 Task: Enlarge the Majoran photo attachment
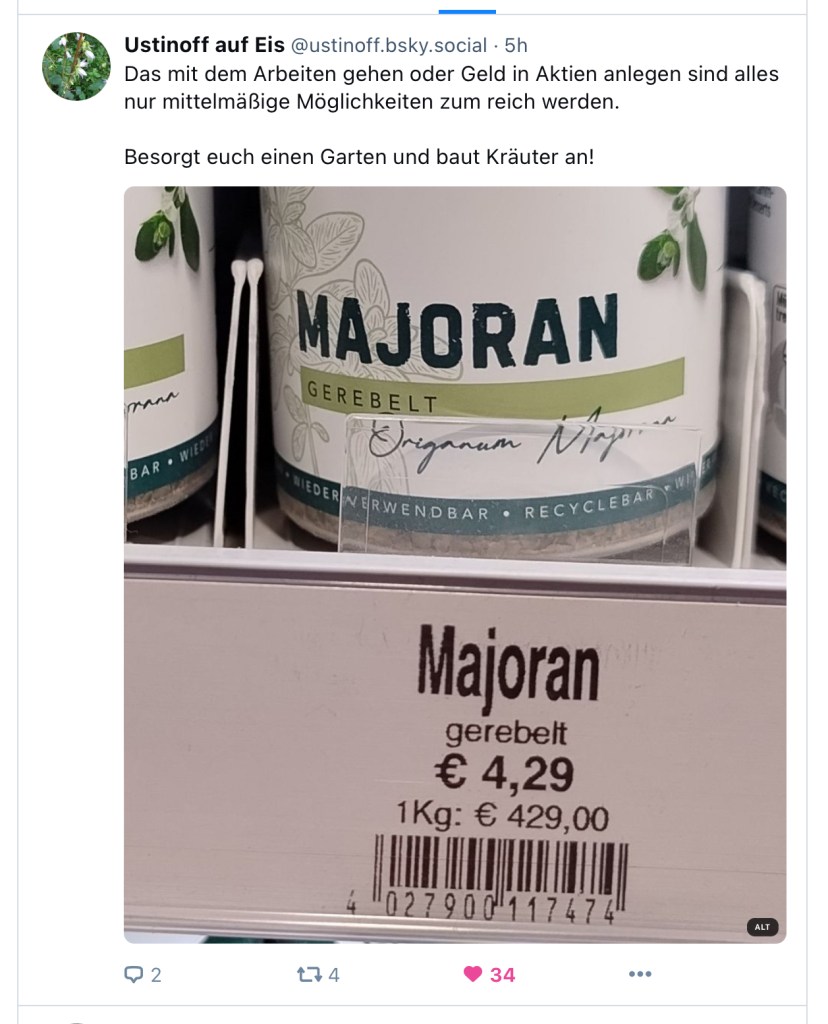click(x=455, y=565)
